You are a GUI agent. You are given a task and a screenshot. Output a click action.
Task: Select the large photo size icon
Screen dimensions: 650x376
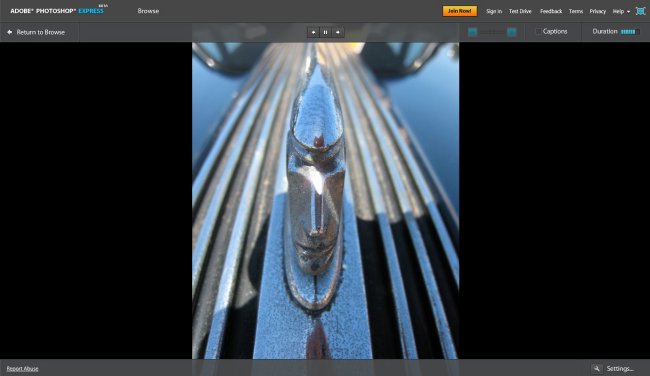pos(512,32)
